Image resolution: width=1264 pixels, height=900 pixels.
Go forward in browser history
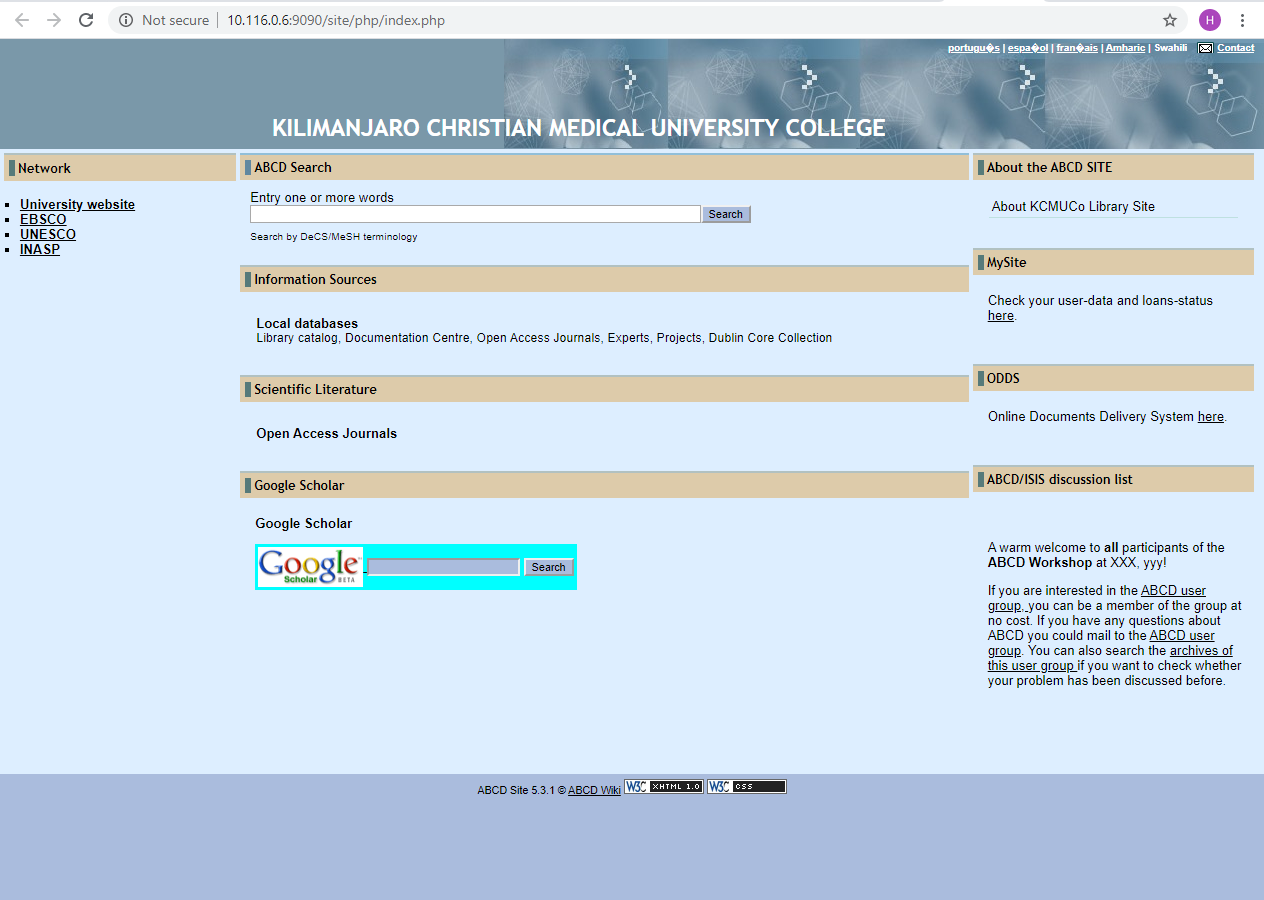pyautogui.click(x=54, y=20)
